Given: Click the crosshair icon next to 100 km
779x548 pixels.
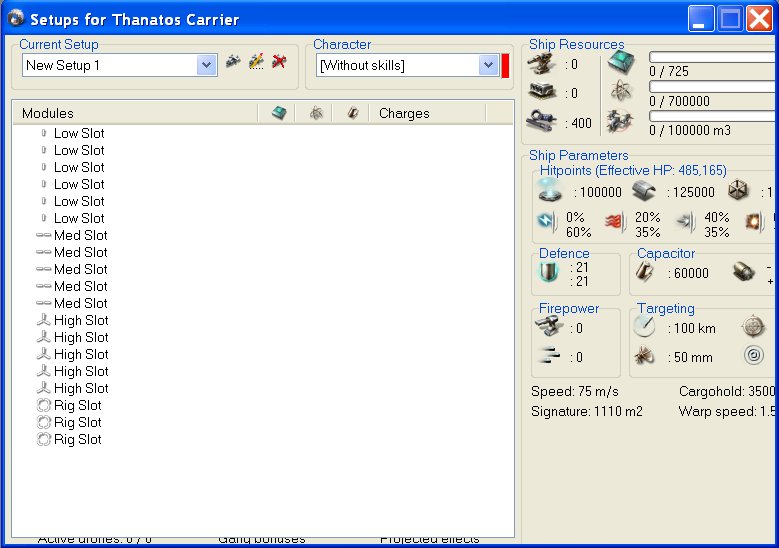Looking at the screenshot, I should pos(753,326).
